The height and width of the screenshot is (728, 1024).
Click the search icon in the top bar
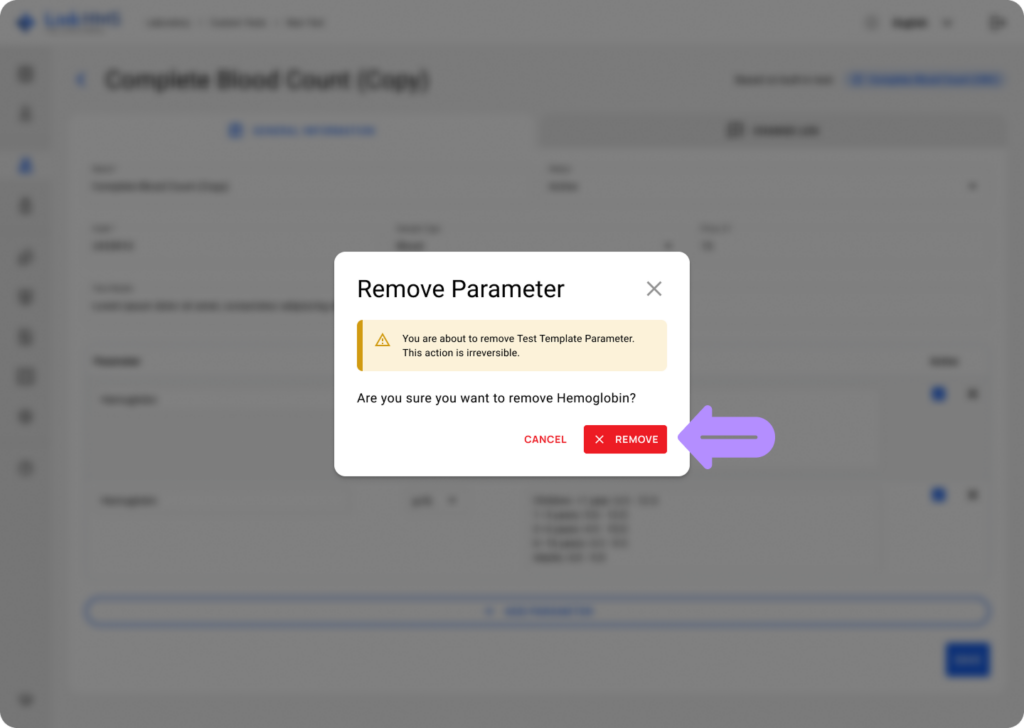click(x=871, y=21)
